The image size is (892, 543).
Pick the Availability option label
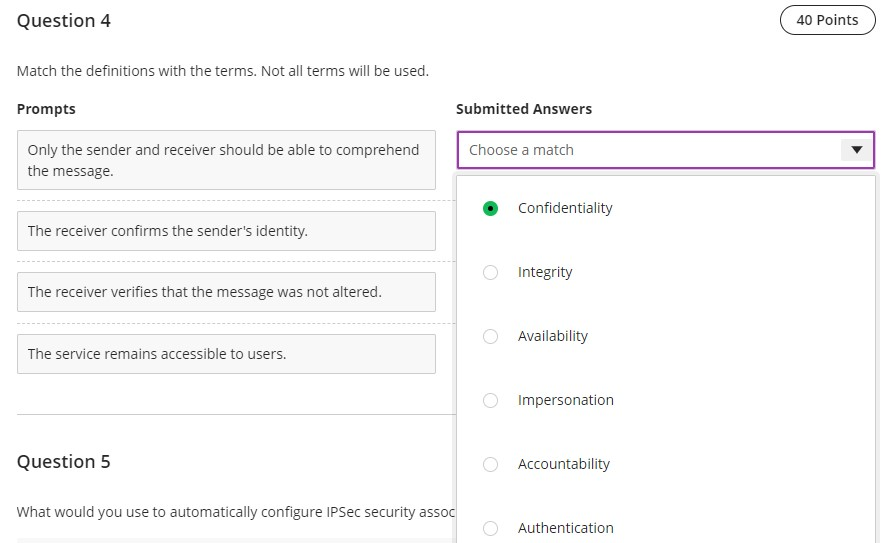tap(553, 336)
